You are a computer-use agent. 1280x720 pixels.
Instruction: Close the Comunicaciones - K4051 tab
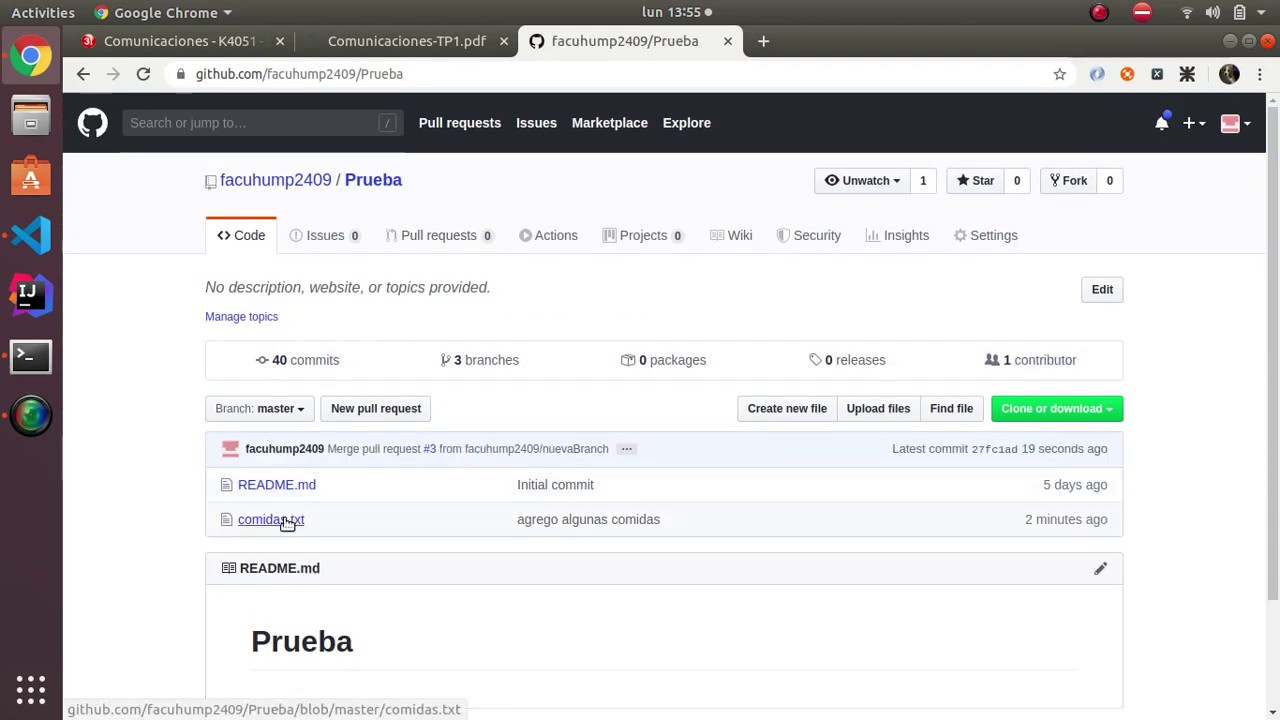(x=280, y=41)
